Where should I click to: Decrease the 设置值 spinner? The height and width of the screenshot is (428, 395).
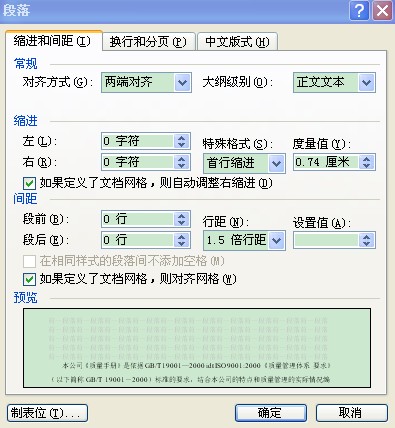(367, 244)
